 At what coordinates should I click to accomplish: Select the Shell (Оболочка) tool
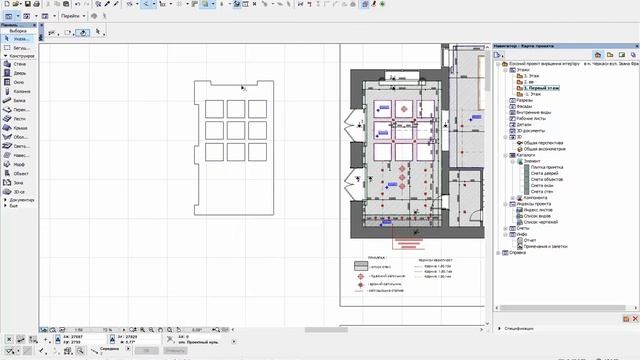pos(16,137)
